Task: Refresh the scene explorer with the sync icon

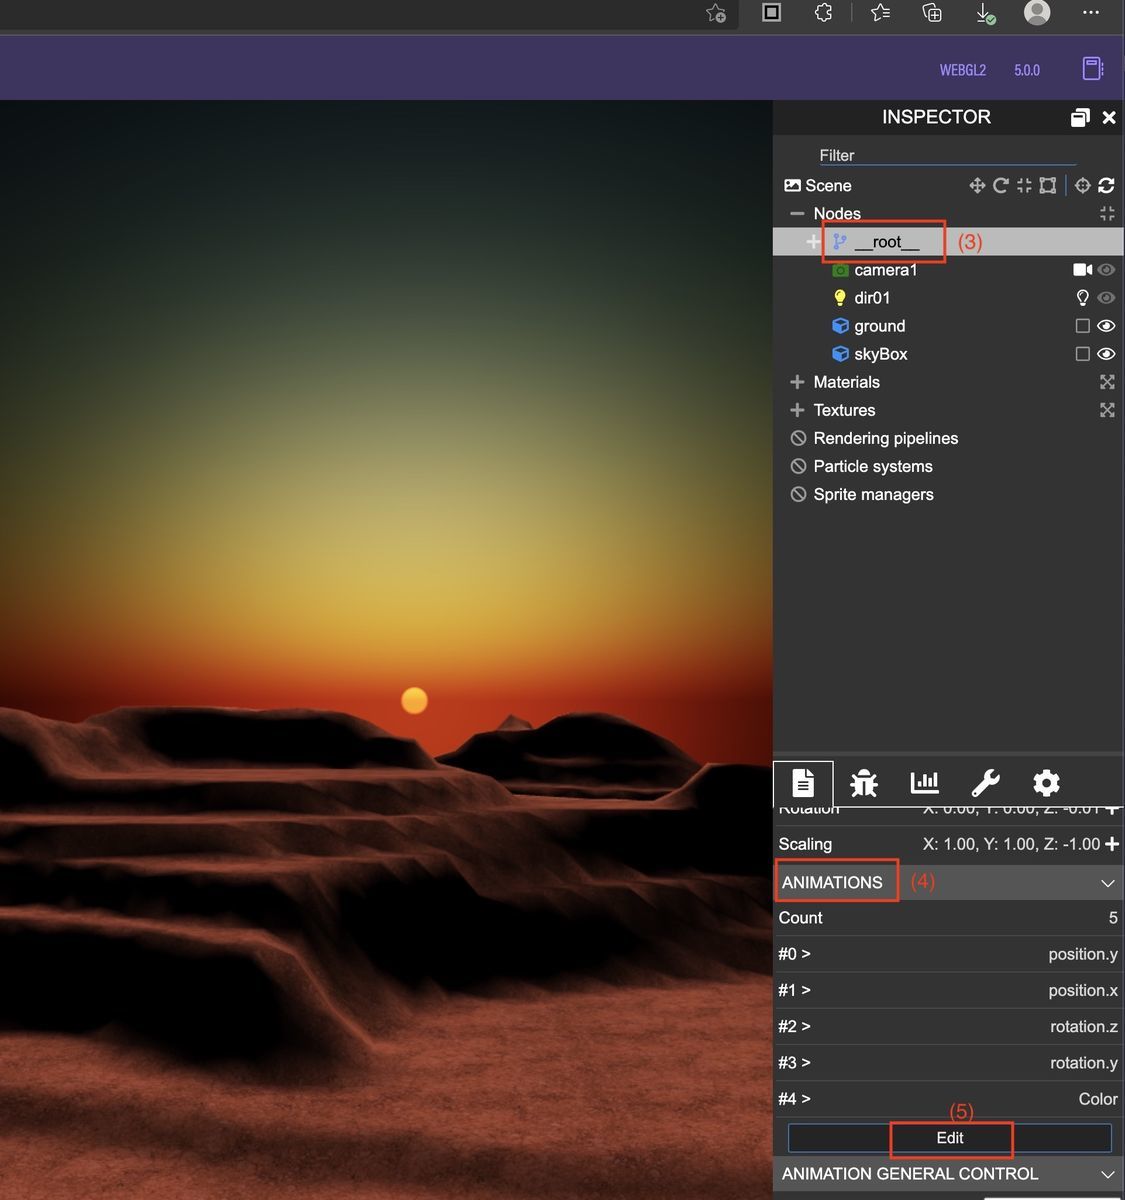Action: (x=1107, y=185)
